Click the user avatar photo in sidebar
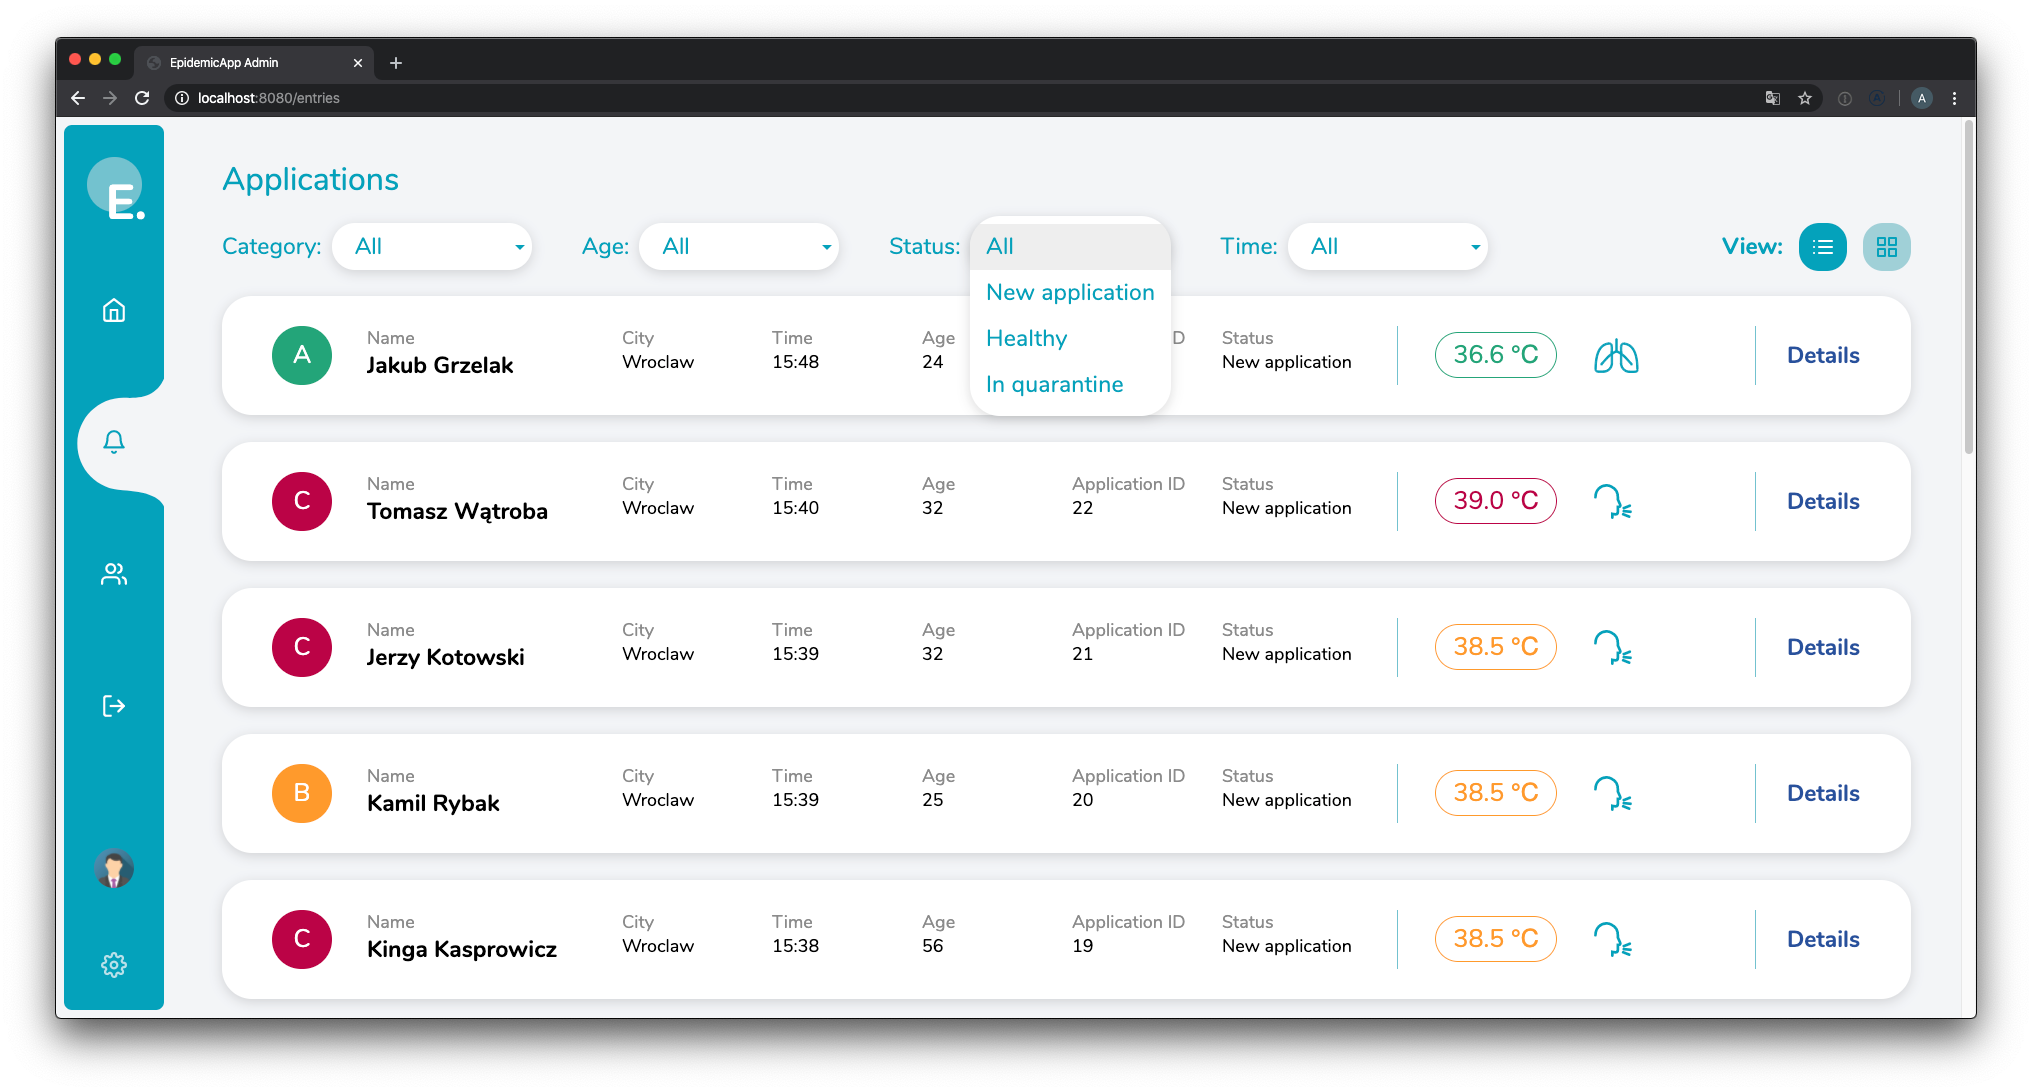The width and height of the screenshot is (2032, 1092). tap(114, 868)
